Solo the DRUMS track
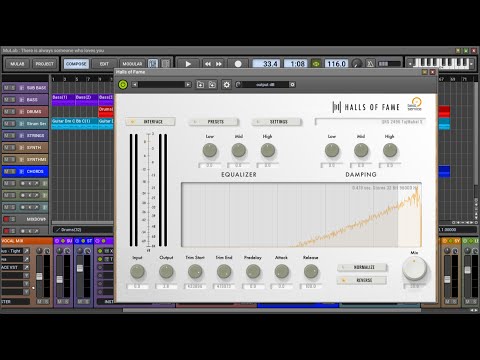Viewport: 480px width, 360px height. click(12, 112)
